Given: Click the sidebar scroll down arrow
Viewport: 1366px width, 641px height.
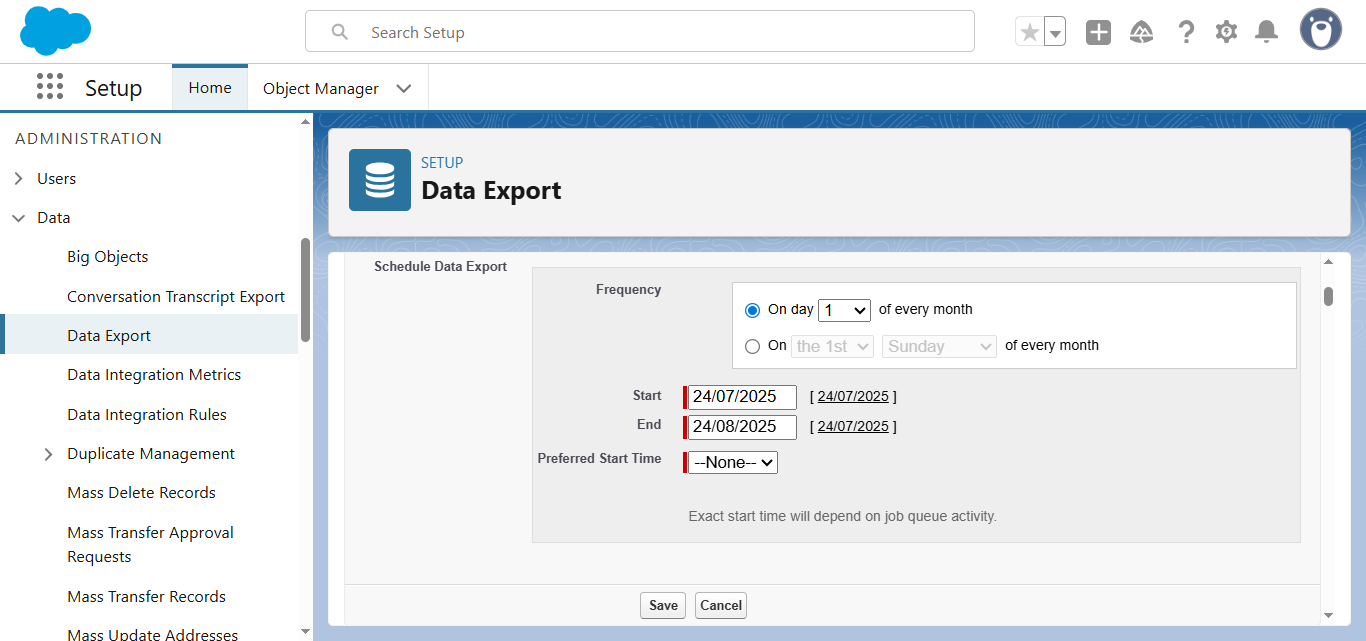Looking at the screenshot, I should coord(305,631).
